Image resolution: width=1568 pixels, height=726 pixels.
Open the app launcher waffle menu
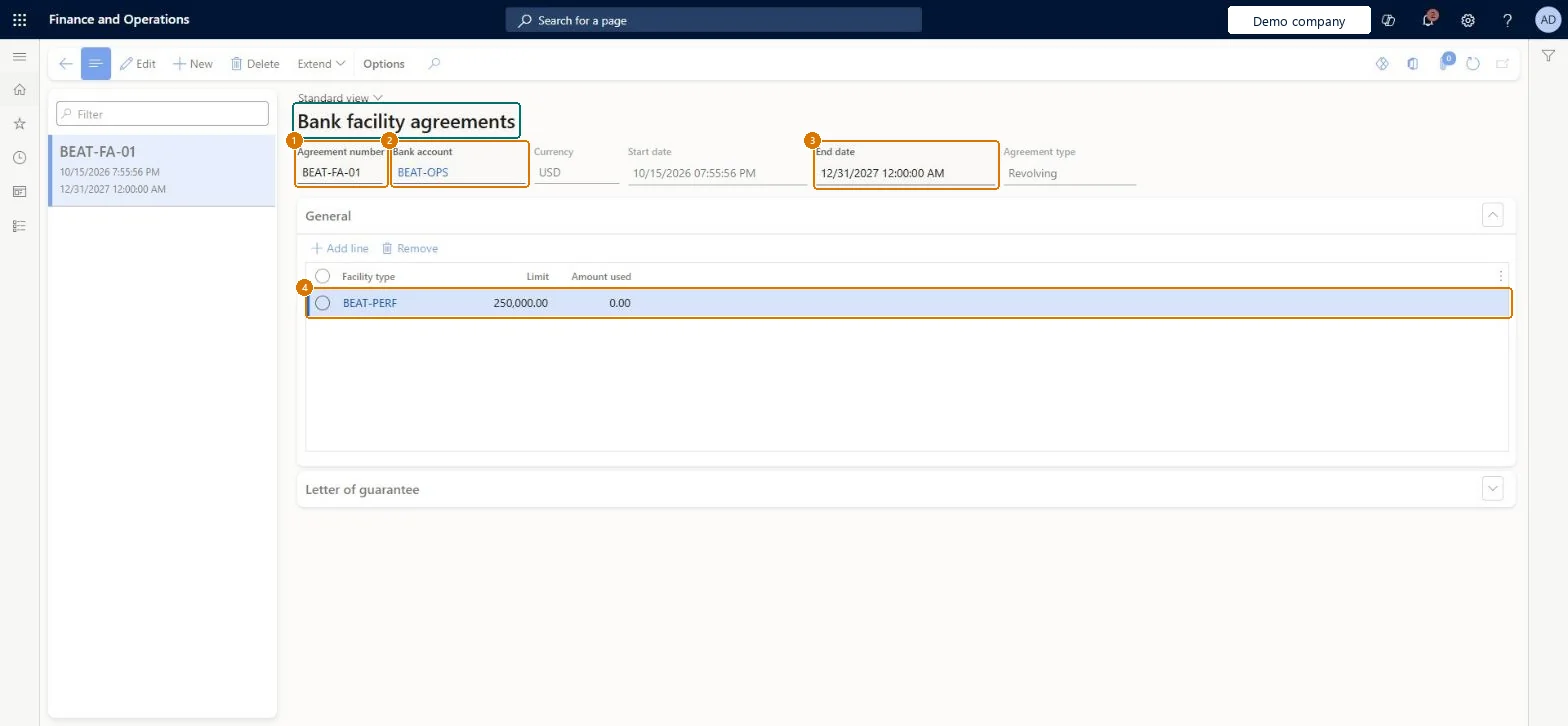coord(19,20)
